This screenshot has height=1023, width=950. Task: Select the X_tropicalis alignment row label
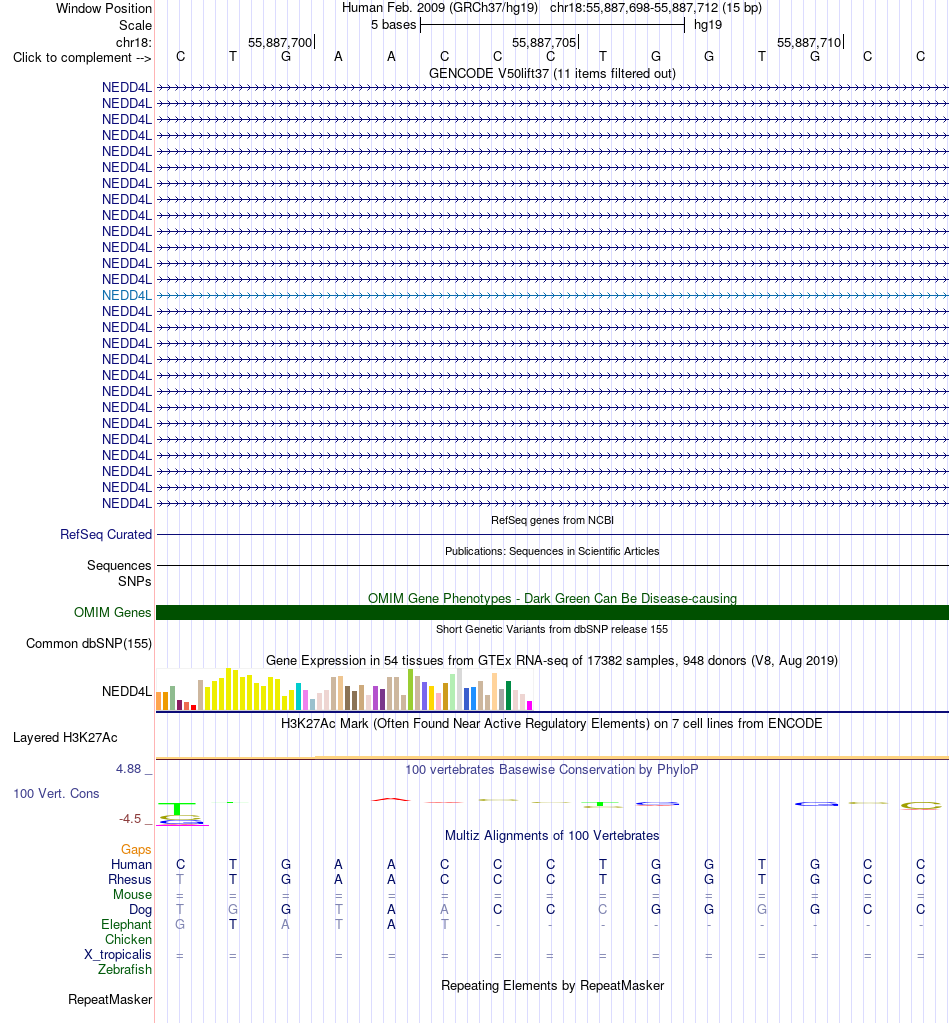pyautogui.click(x=117, y=954)
